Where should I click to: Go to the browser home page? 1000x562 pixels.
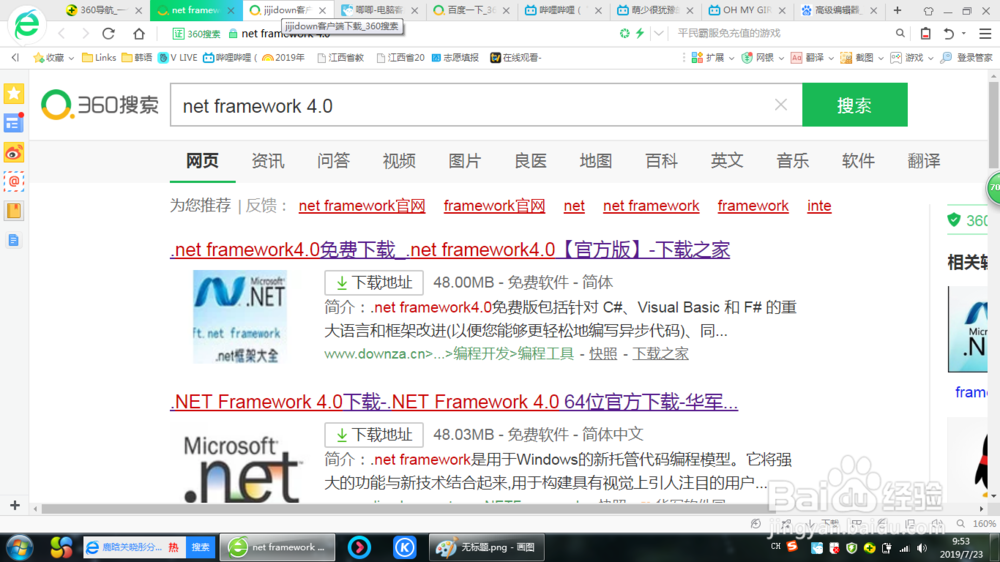[x=139, y=33]
